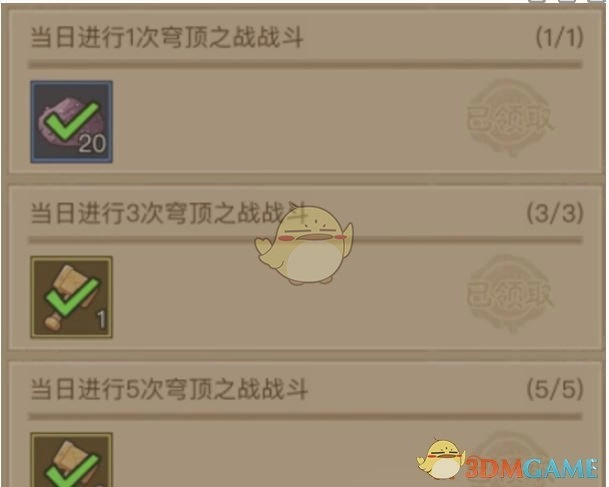Click the small chick beside the 3DMGAME logo

(441, 459)
